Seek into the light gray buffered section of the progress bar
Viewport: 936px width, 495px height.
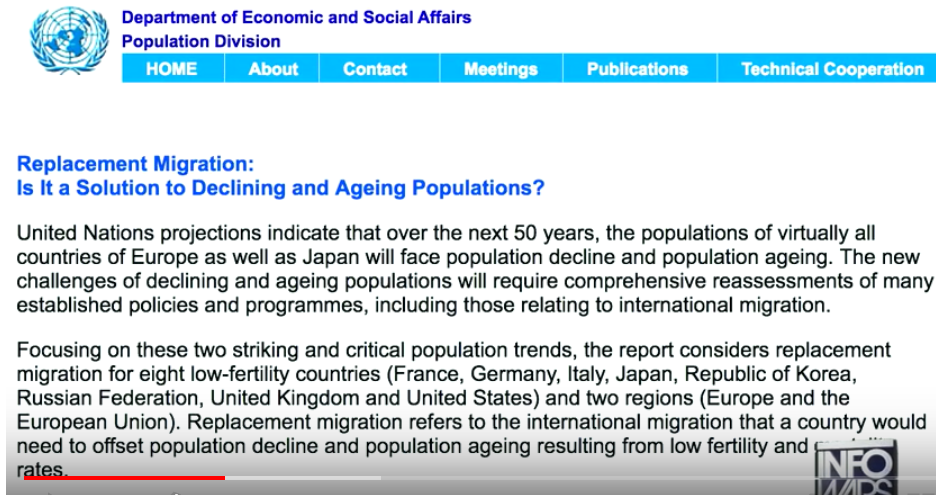coord(300,478)
